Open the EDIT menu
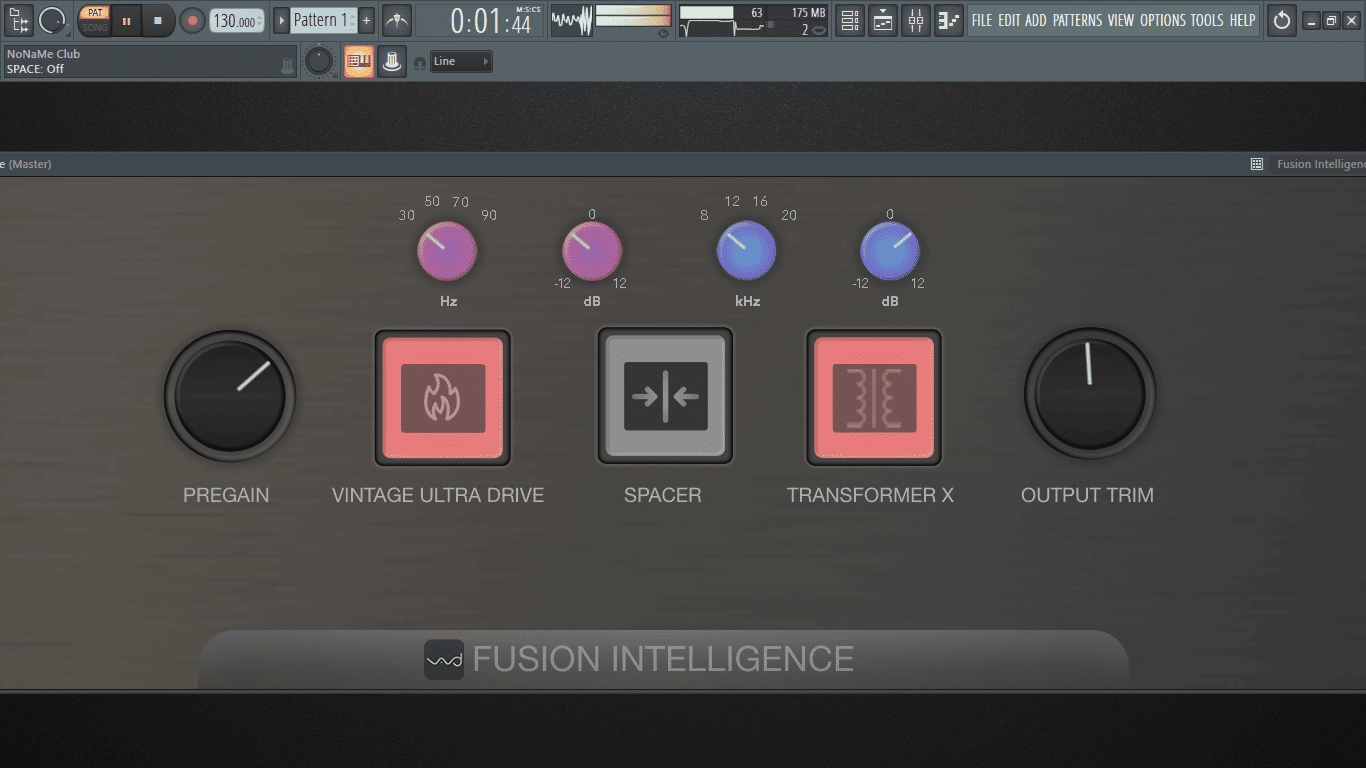 point(1009,20)
